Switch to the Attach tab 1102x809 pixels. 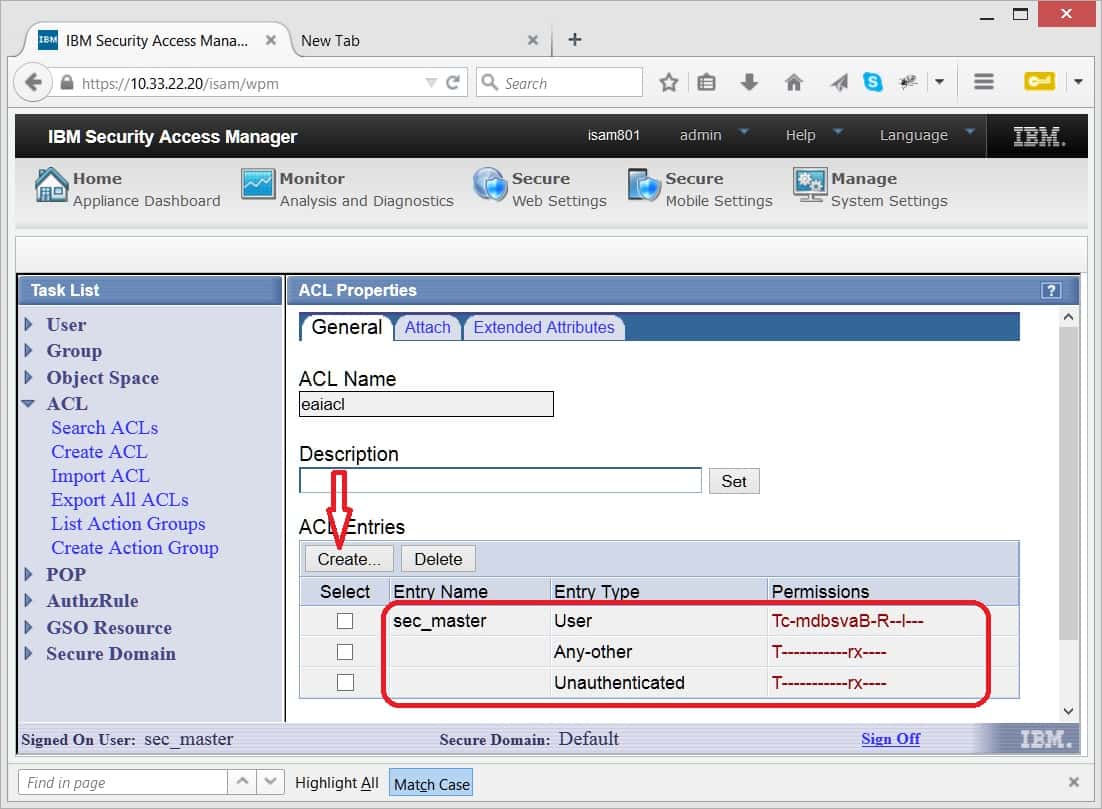(427, 327)
